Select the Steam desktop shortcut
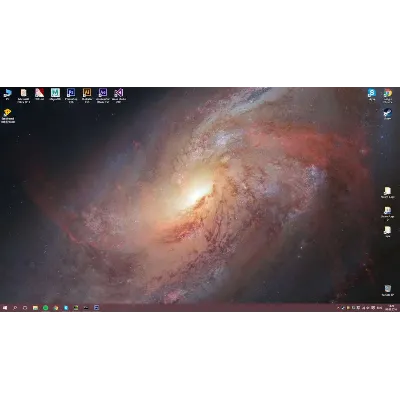400x400 pixels. coord(387,114)
